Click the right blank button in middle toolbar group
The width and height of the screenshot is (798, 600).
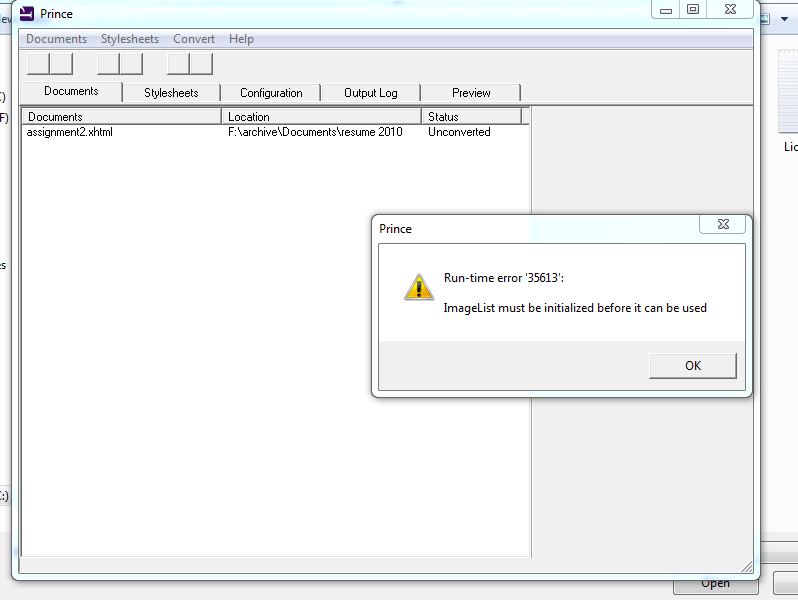click(131, 64)
